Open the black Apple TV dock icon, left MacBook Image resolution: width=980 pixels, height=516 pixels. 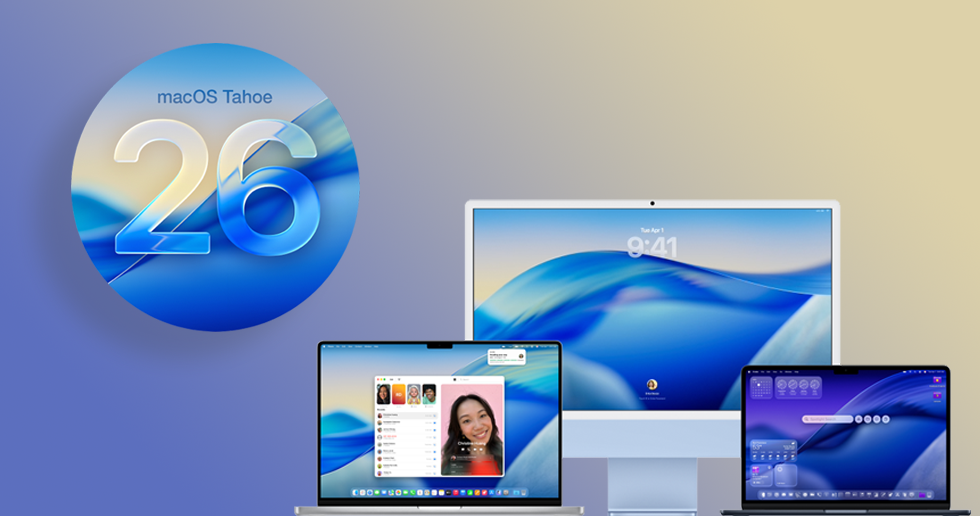click(449, 492)
